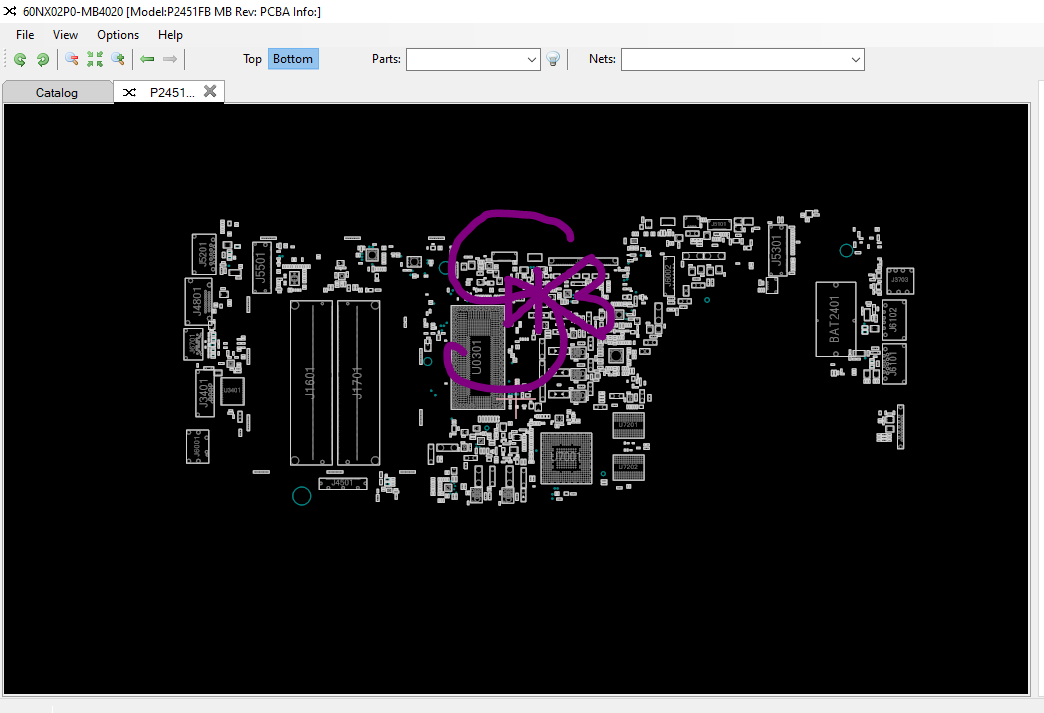
Task: Select the U7202 chip
Action: tap(628, 467)
